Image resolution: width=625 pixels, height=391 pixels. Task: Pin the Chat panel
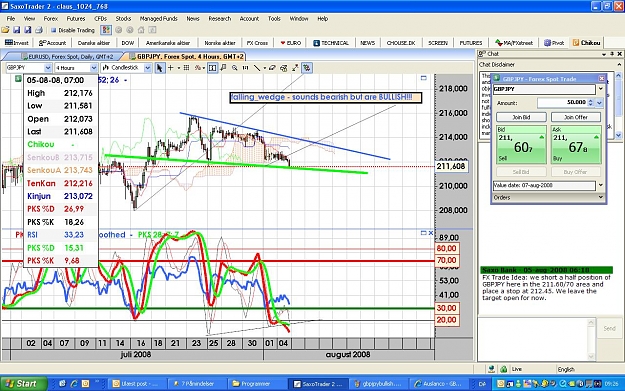point(613,54)
